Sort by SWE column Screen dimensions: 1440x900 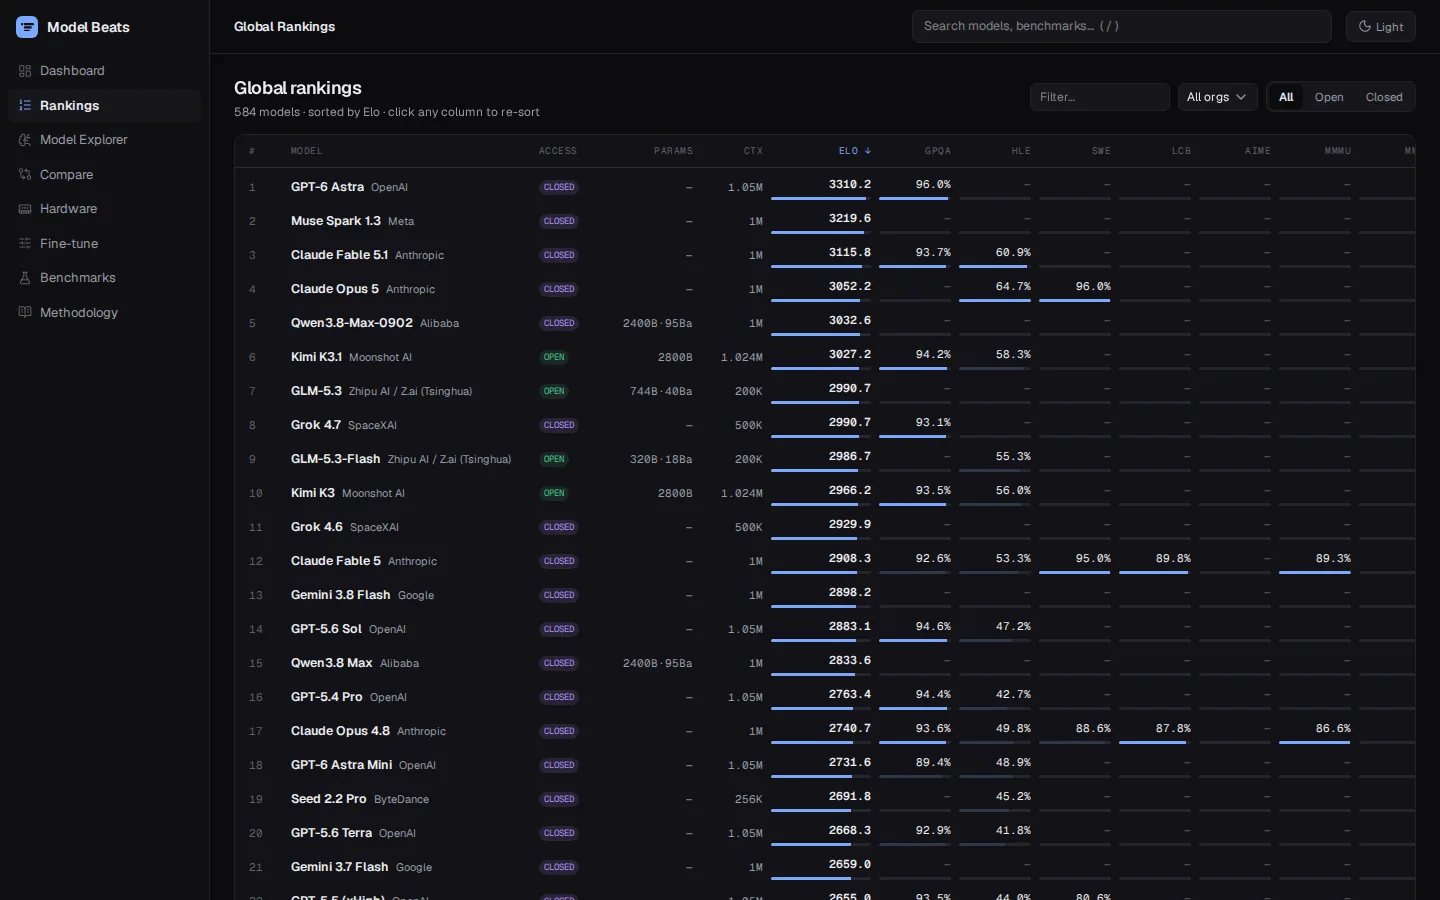pos(1101,151)
